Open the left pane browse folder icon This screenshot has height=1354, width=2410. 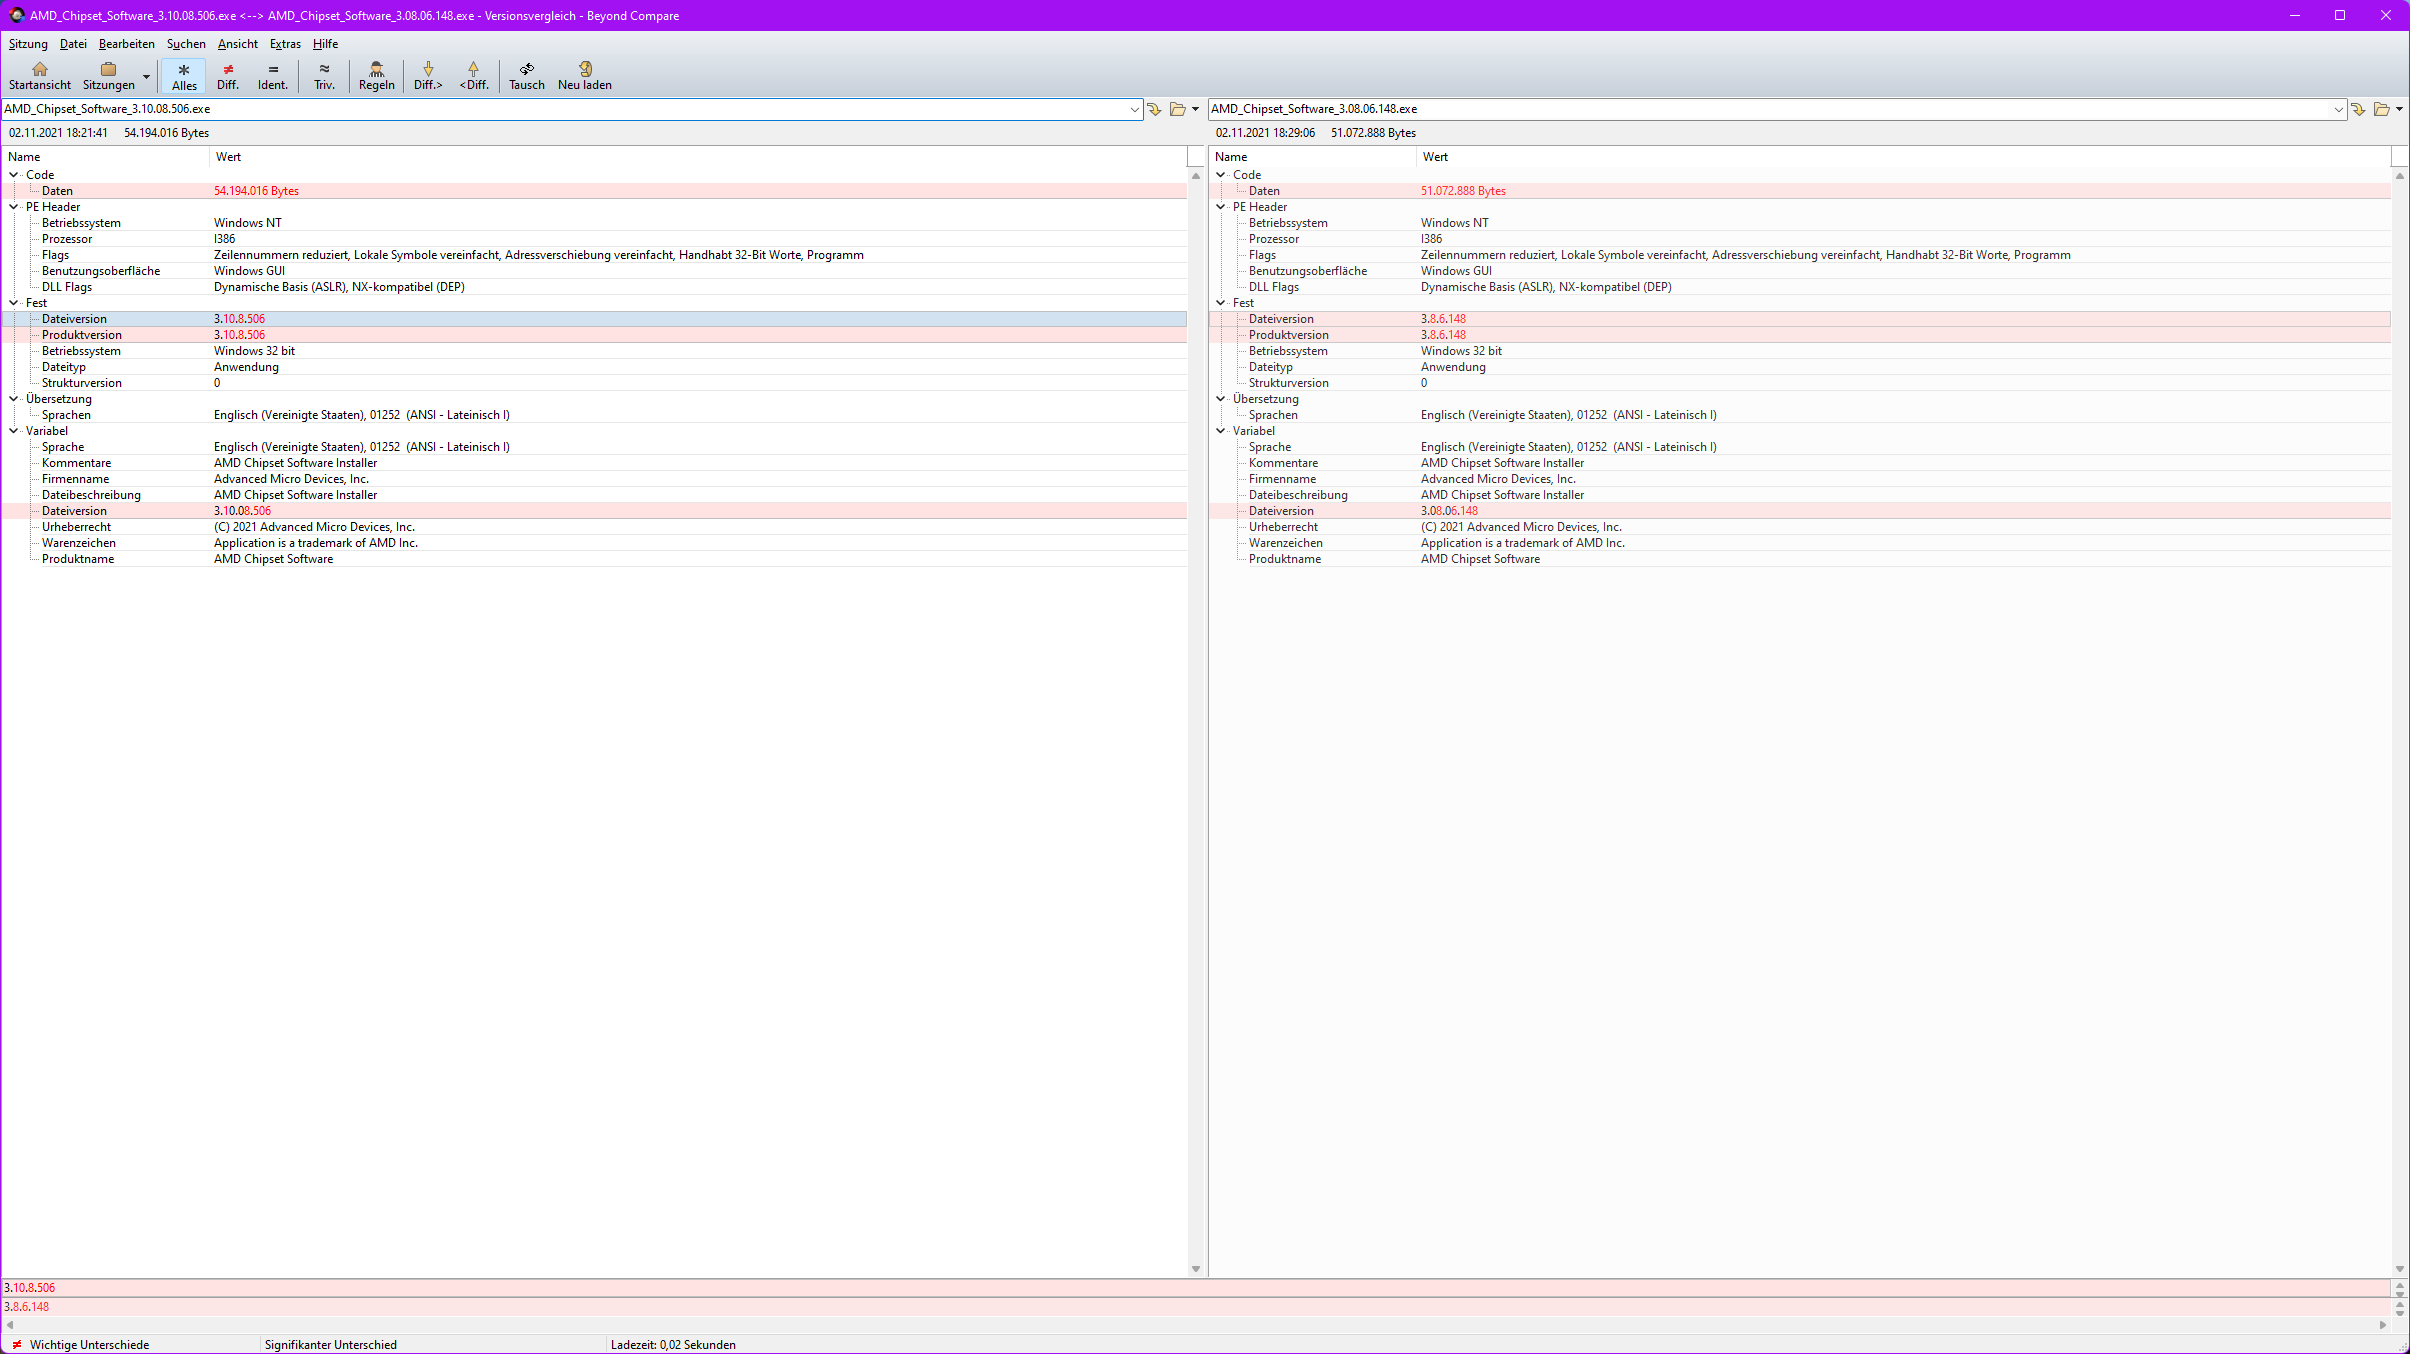pos(1178,109)
